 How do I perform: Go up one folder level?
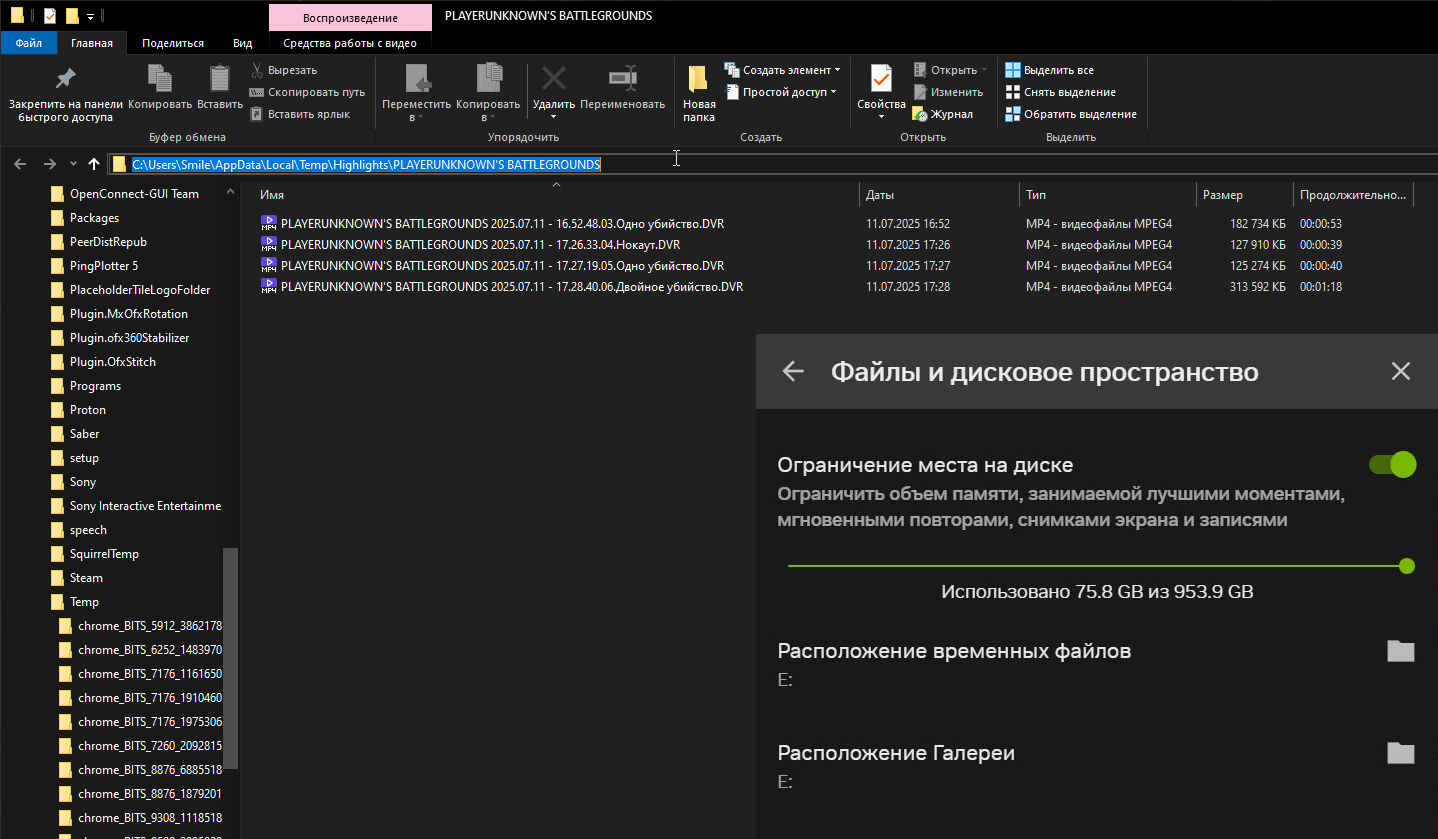pos(94,164)
